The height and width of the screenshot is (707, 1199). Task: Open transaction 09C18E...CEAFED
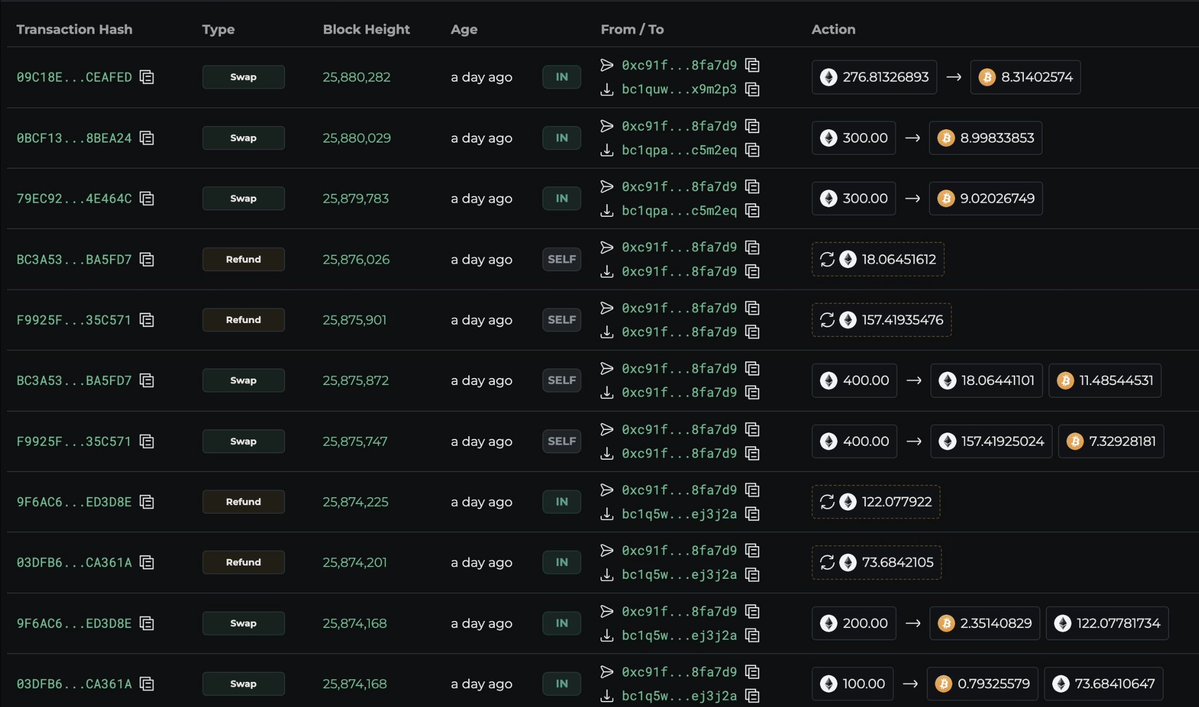point(74,77)
